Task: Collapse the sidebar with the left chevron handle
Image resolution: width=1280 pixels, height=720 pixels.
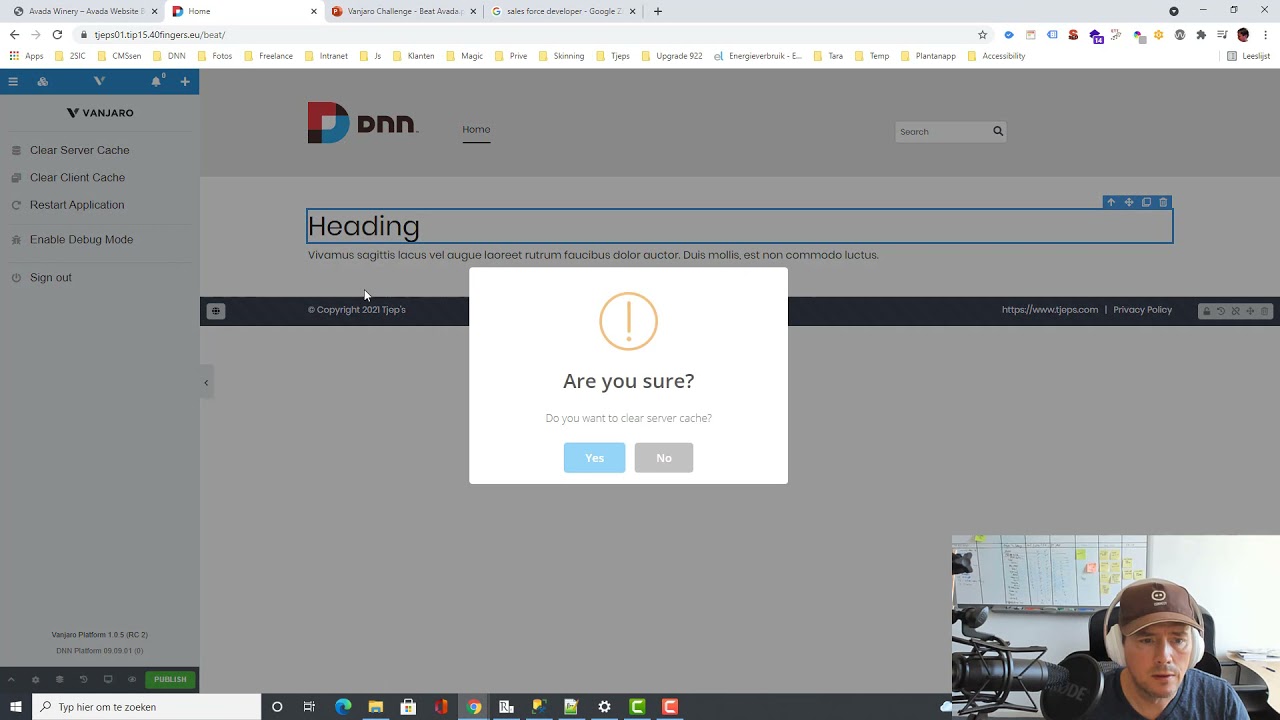Action: point(206,383)
